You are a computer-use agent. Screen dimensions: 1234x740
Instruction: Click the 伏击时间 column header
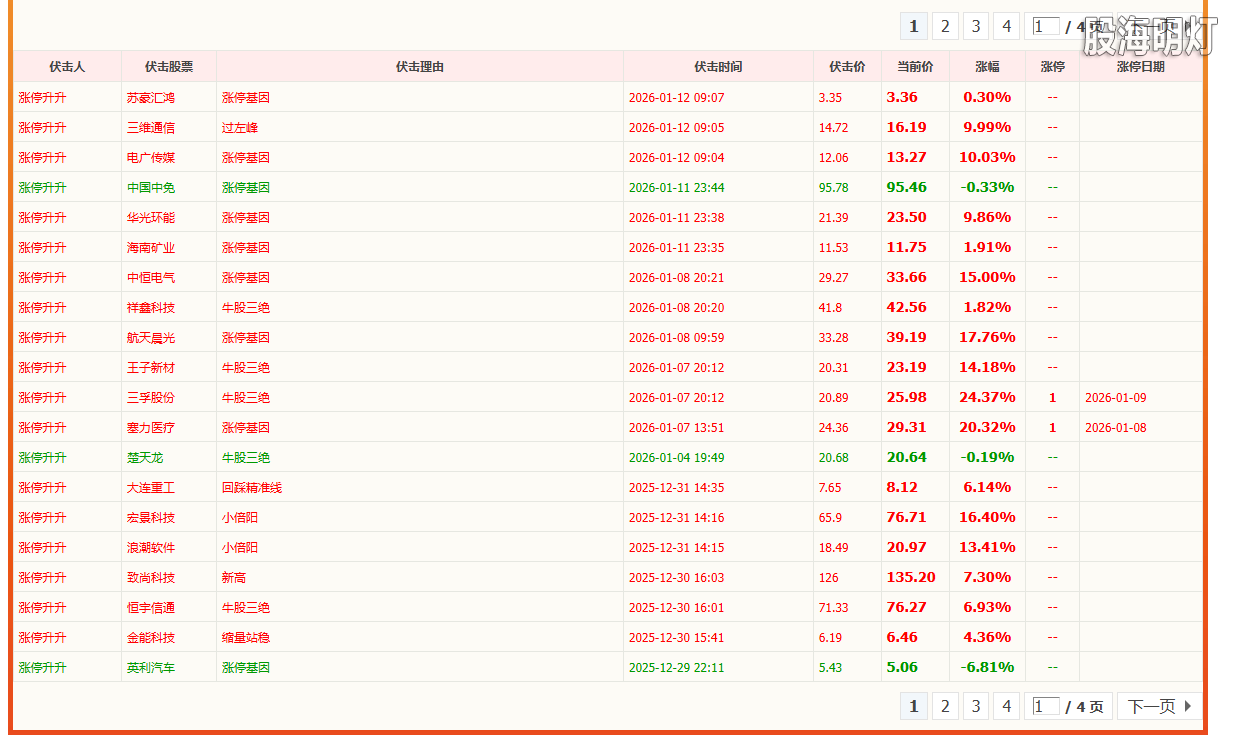click(x=717, y=66)
